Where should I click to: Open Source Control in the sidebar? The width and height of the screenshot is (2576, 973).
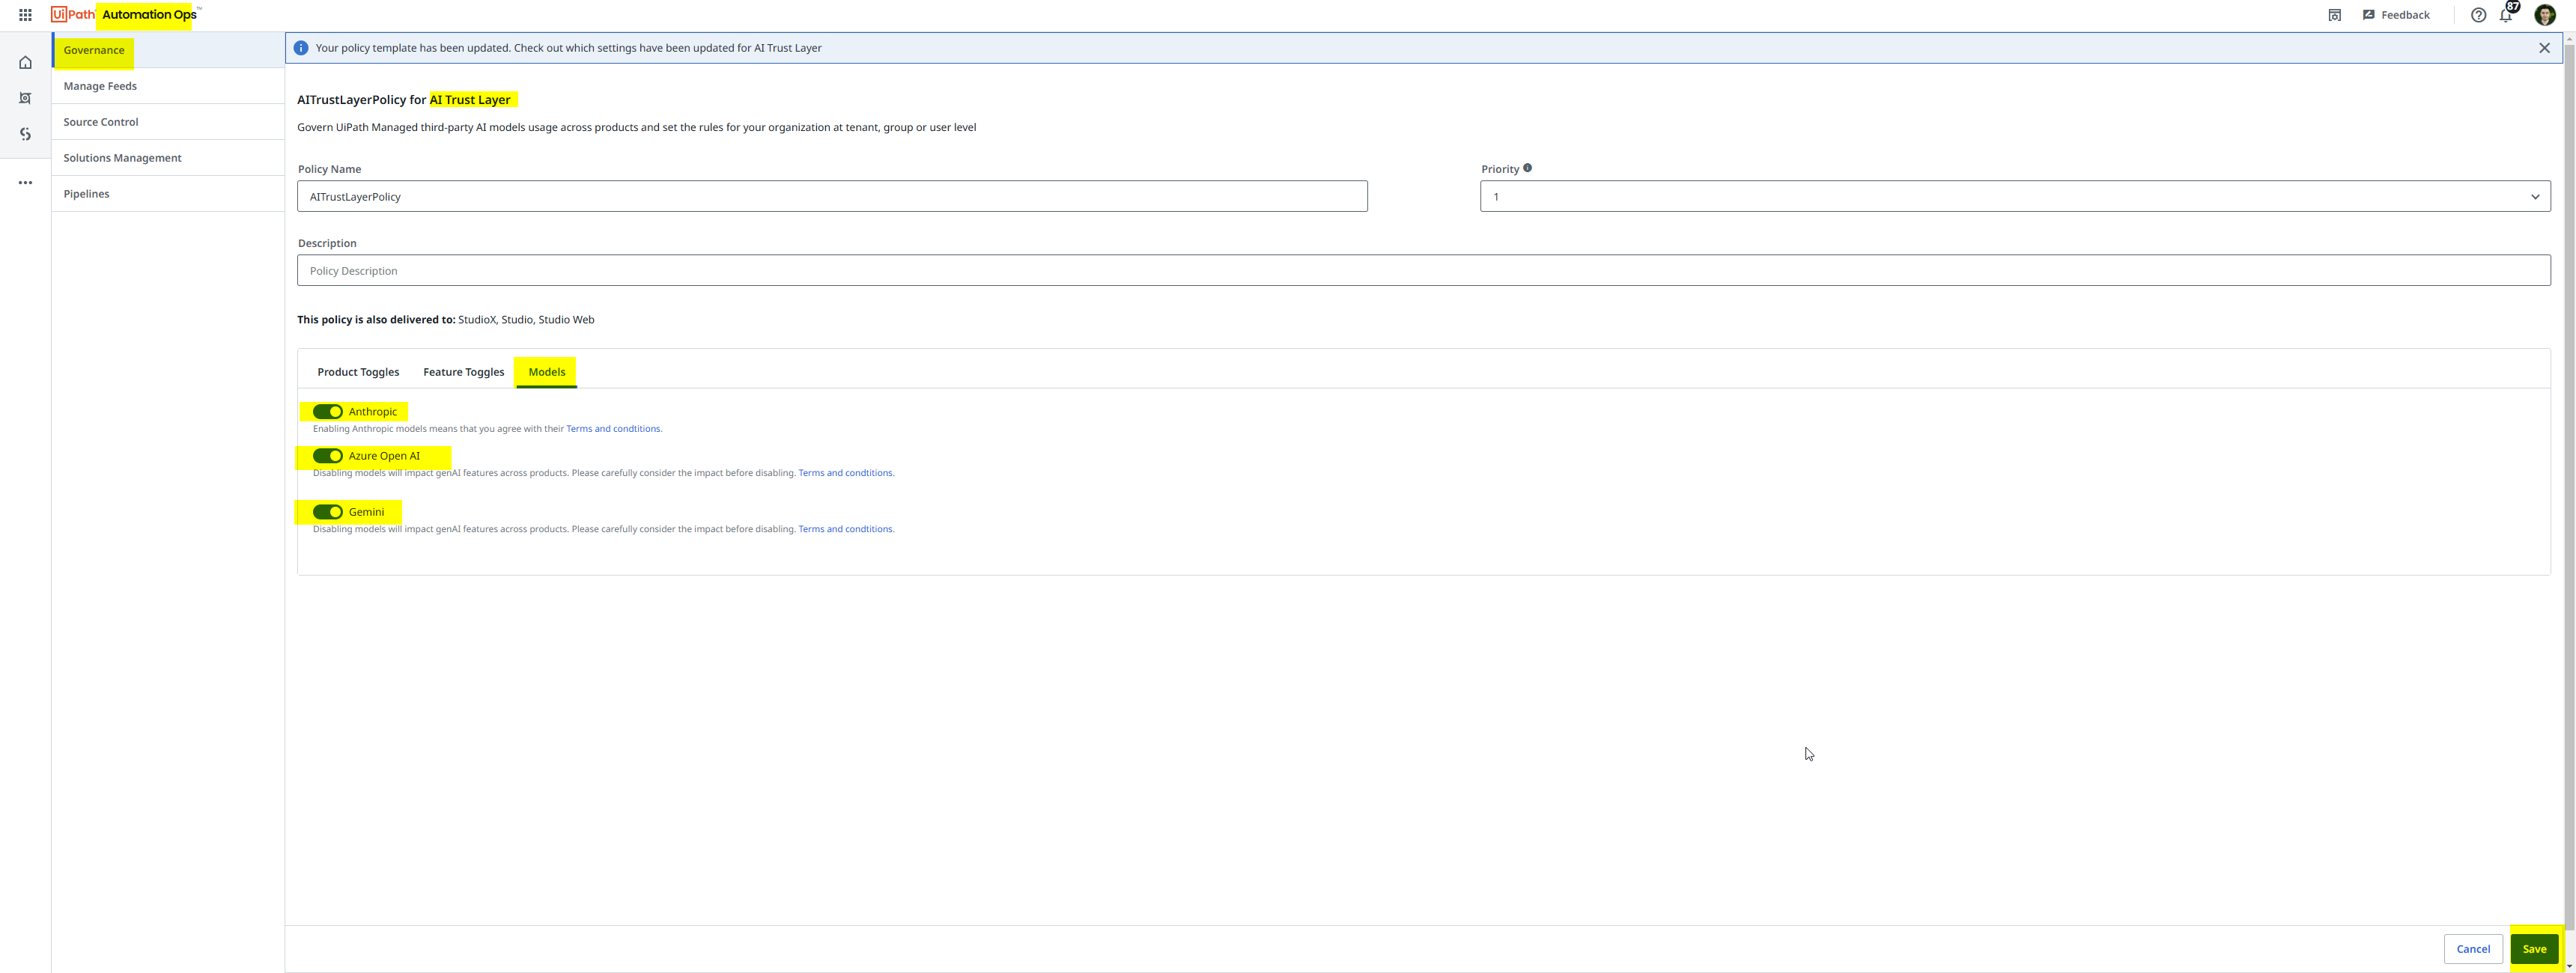point(168,122)
